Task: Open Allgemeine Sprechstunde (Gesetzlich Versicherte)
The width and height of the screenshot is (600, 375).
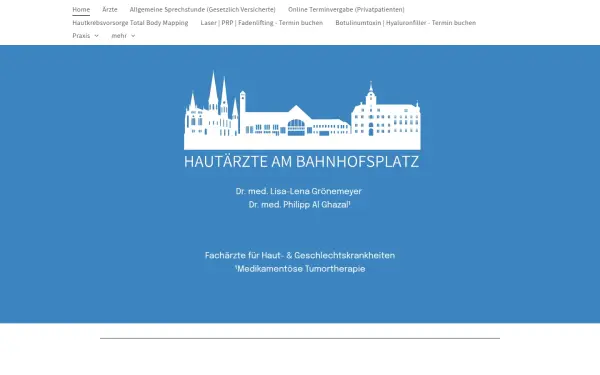Action: click(202, 9)
